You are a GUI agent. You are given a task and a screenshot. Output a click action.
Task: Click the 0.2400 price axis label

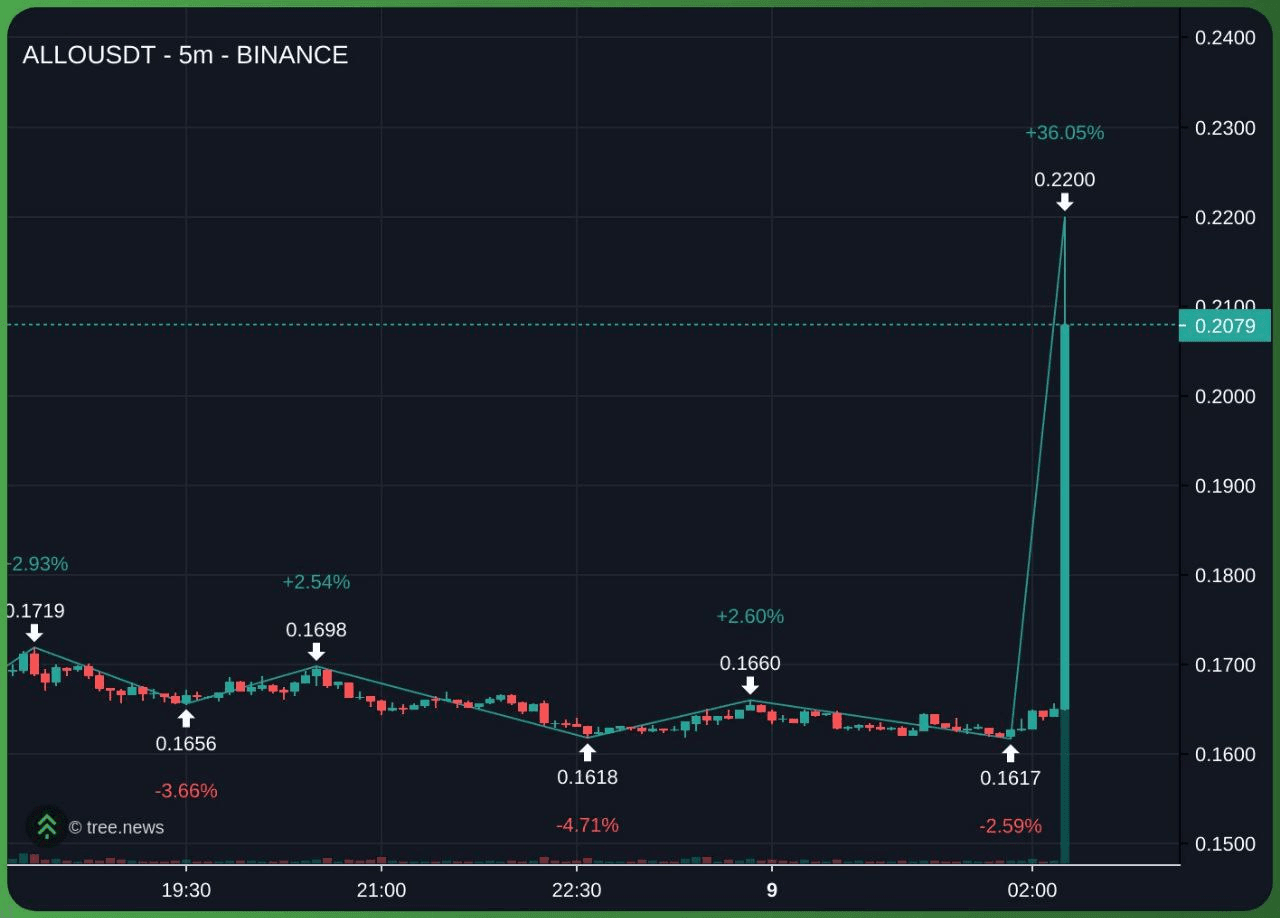1225,38
